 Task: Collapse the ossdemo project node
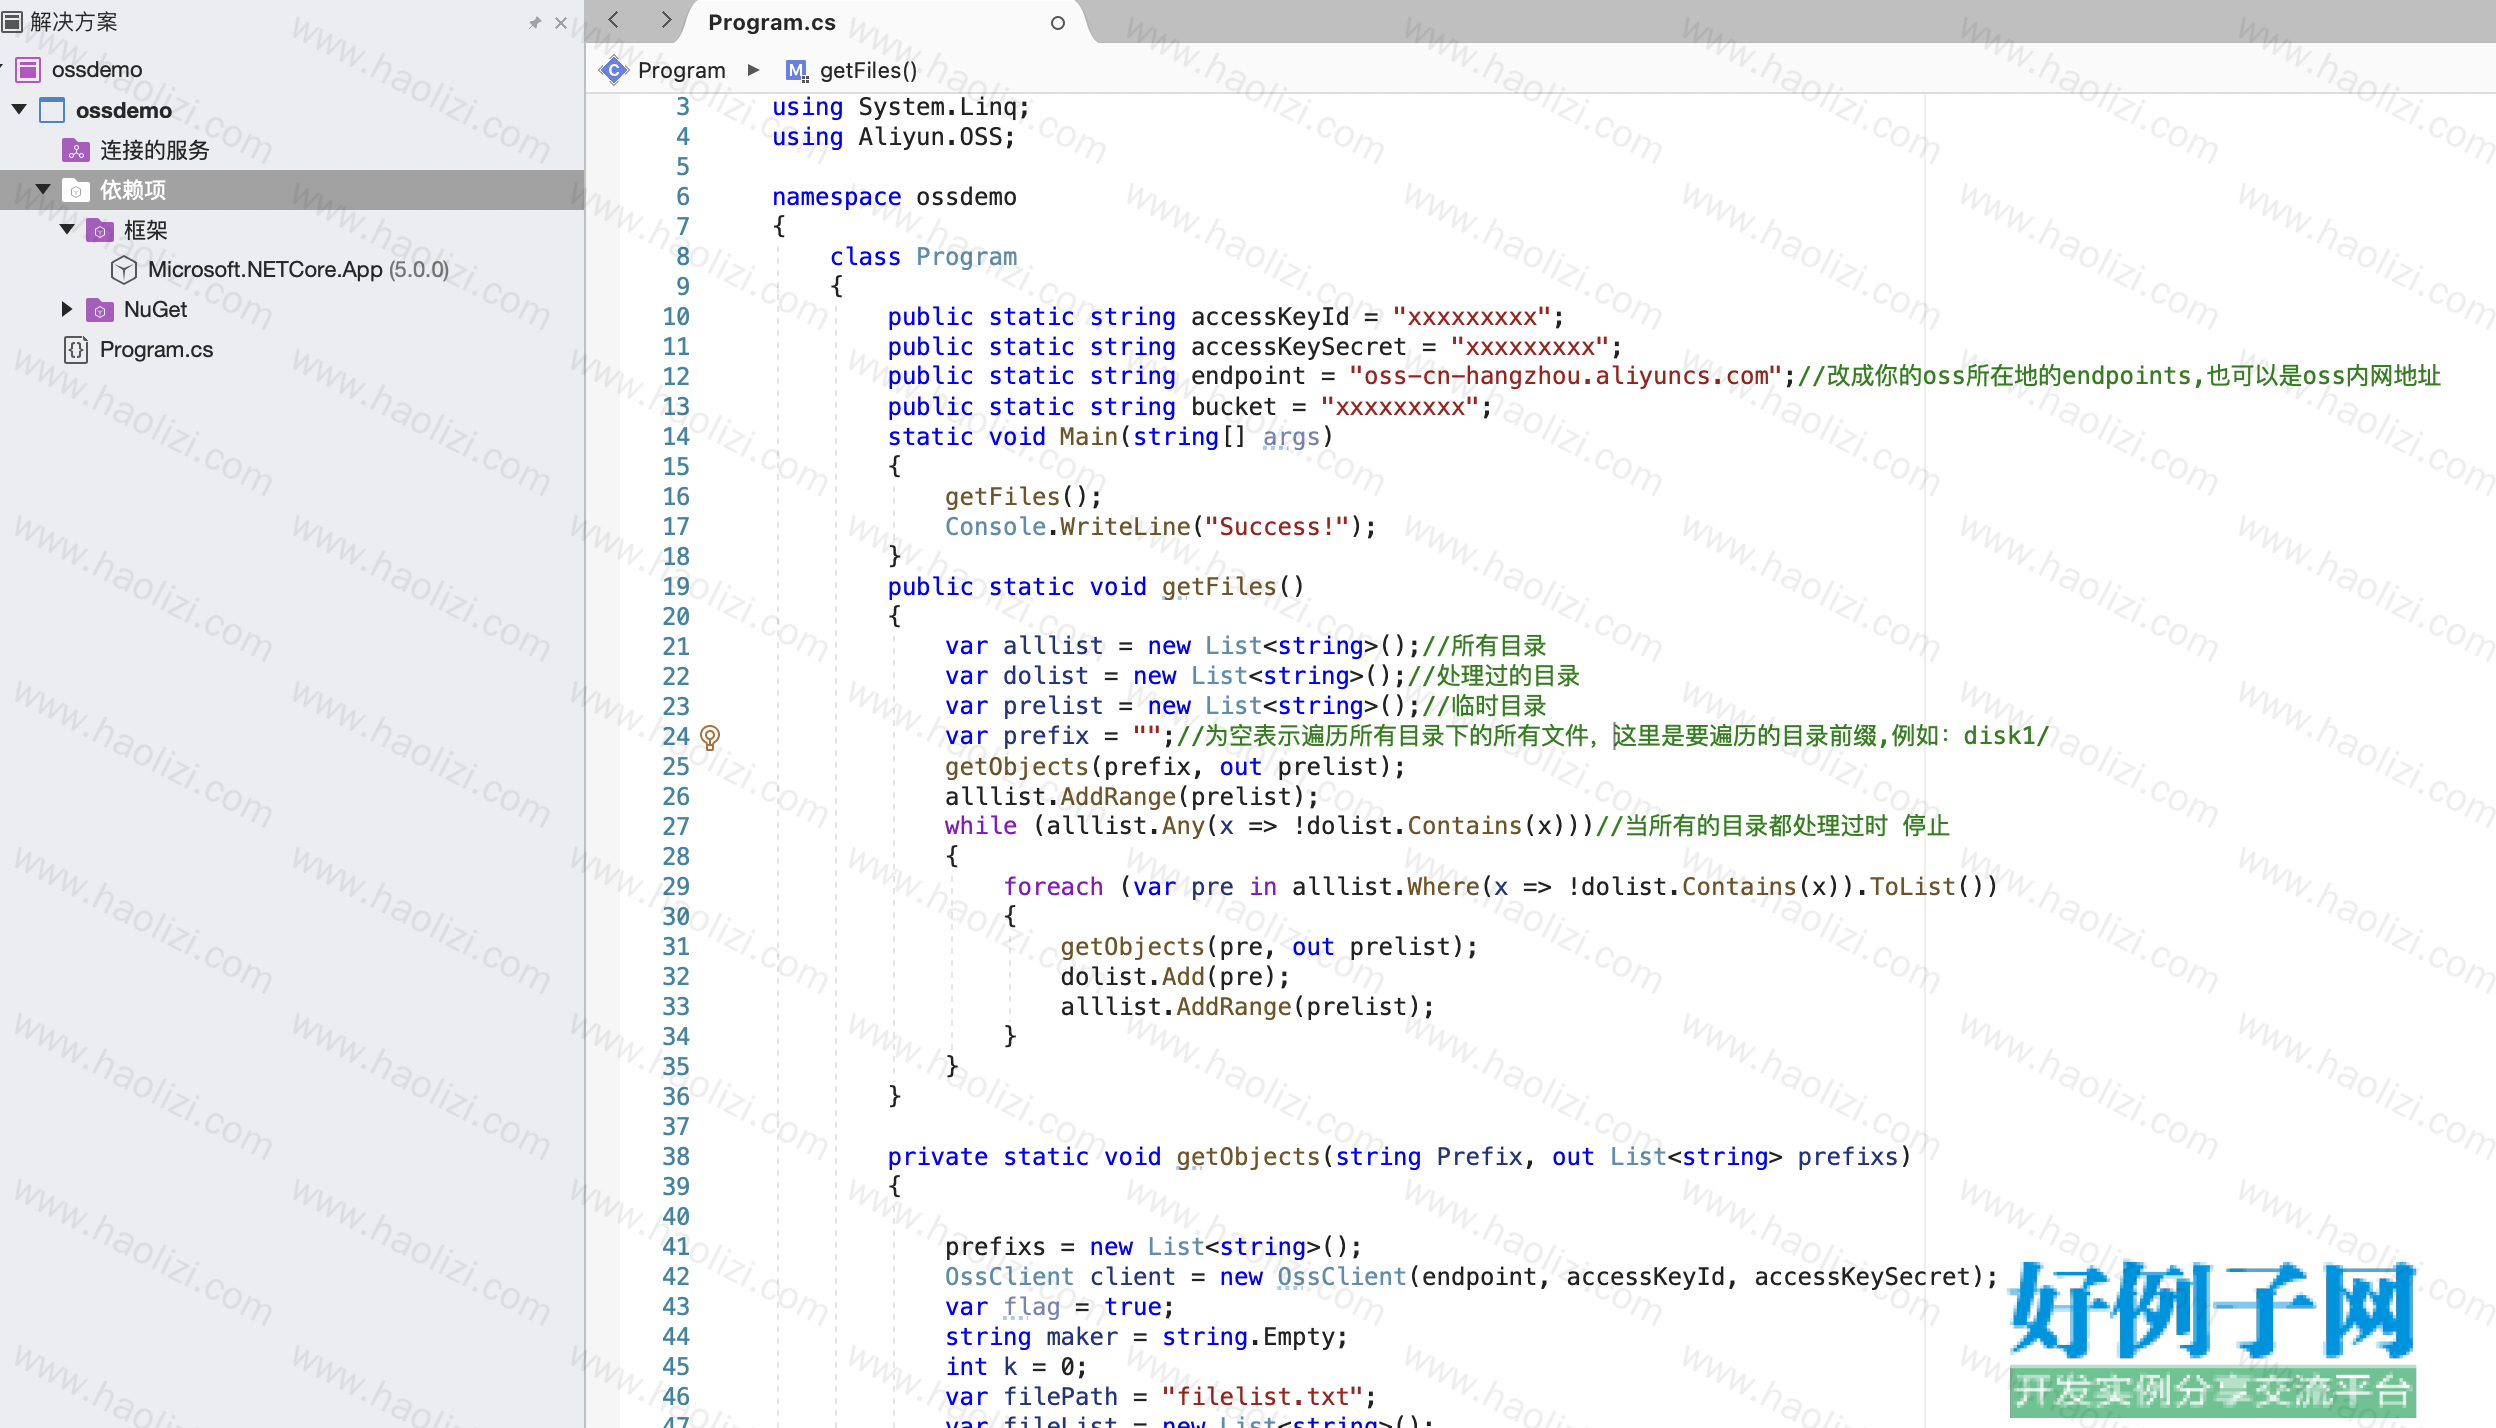tap(19, 109)
